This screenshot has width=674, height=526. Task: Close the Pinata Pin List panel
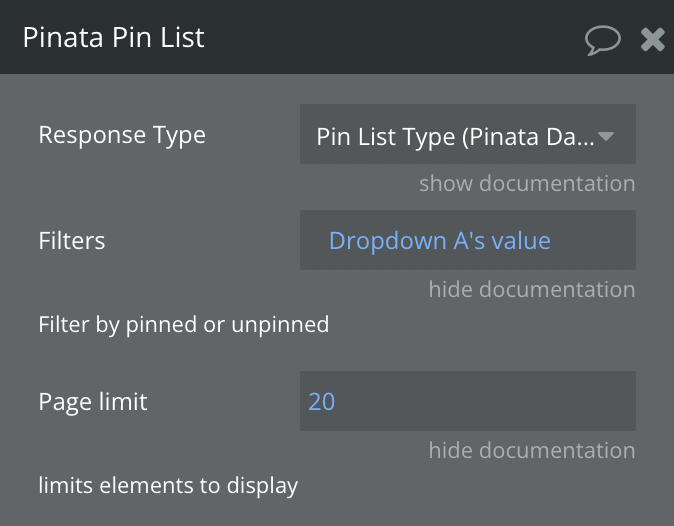[653, 40]
